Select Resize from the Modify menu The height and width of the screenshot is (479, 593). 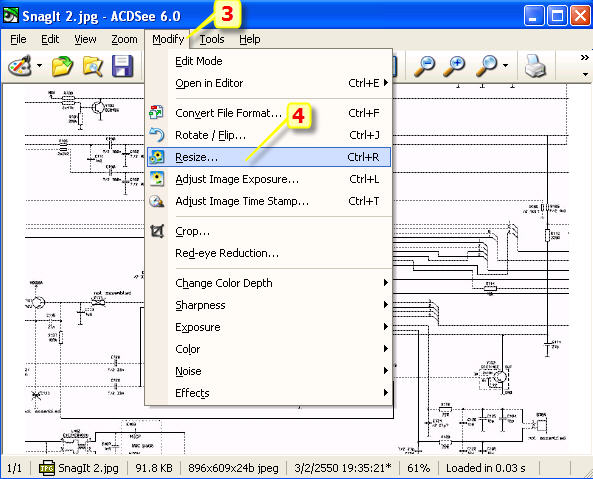pos(269,157)
